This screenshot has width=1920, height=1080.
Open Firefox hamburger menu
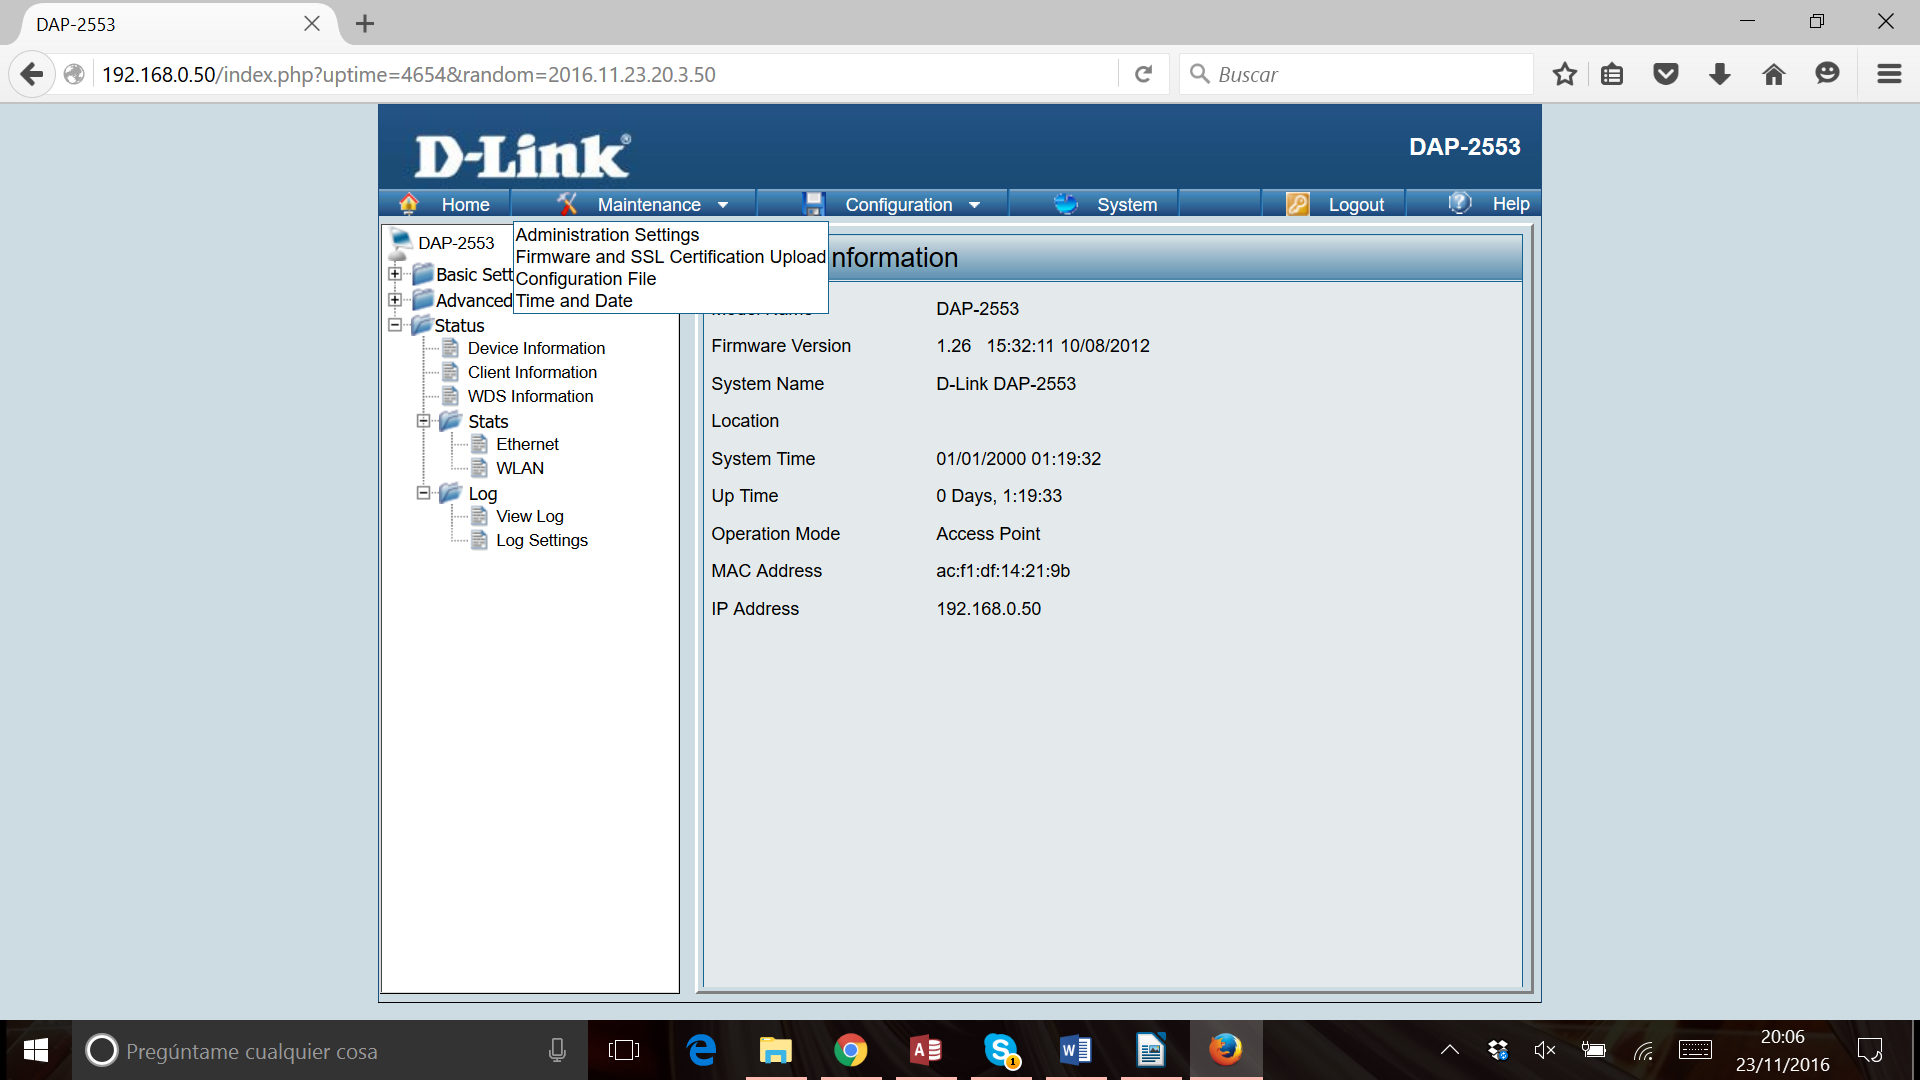[x=1889, y=74]
